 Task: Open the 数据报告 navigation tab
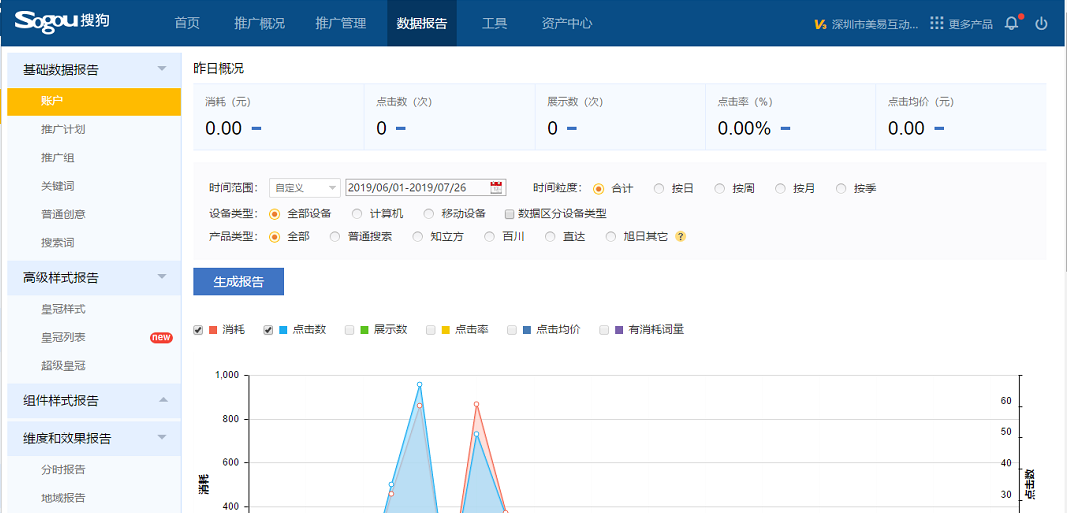coord(422,23)
